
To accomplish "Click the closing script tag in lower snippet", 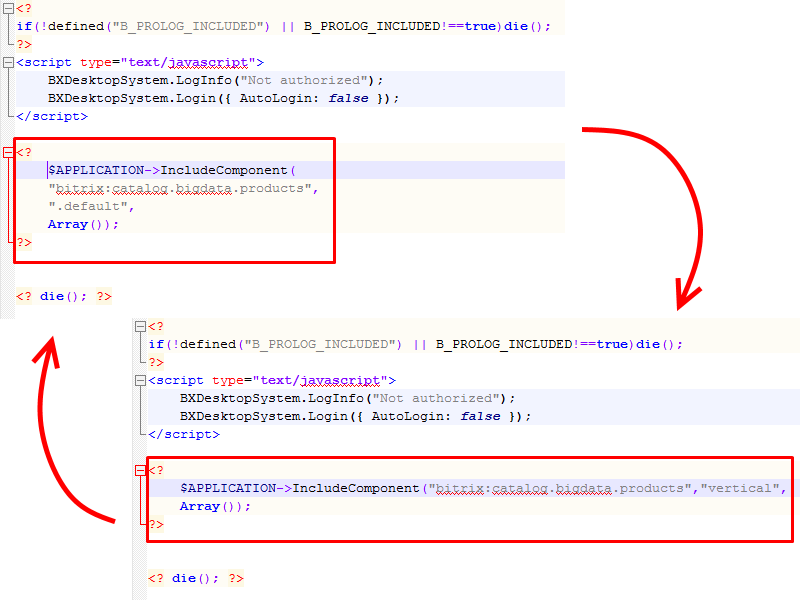I will [183, 434].
